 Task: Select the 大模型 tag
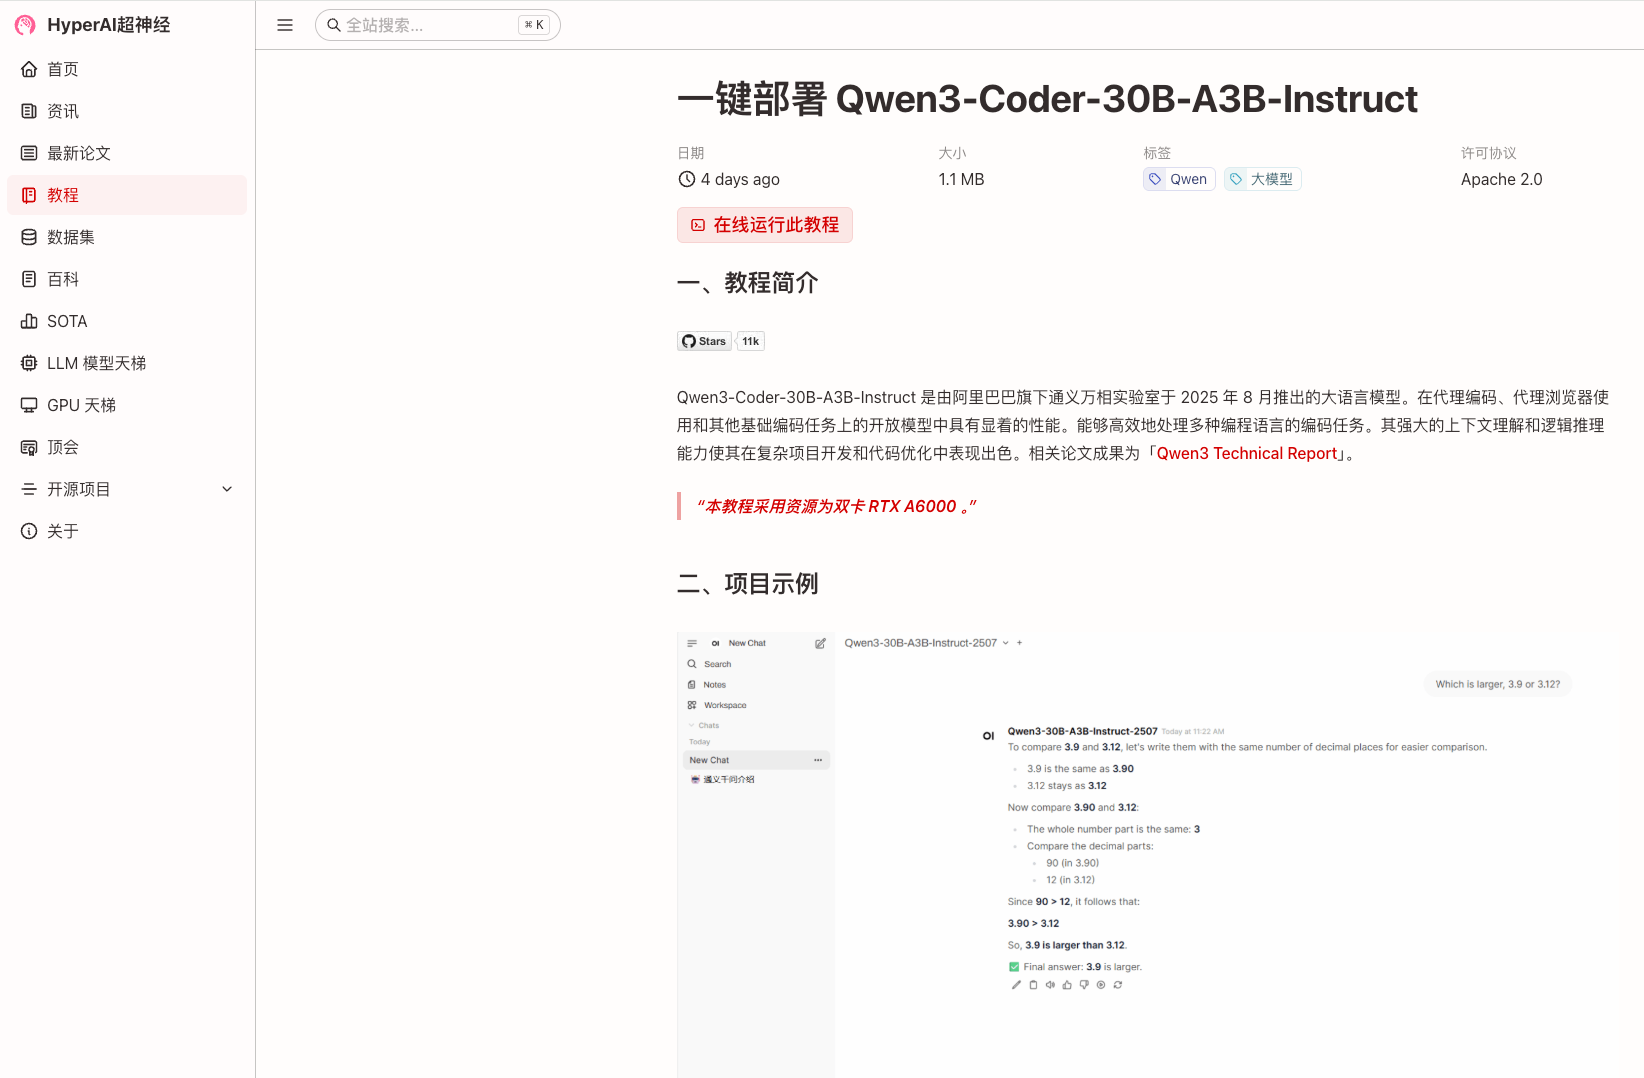1262,178
